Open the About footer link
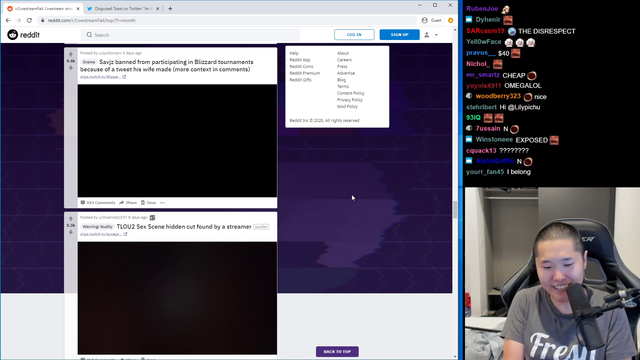 pos(343,53)
